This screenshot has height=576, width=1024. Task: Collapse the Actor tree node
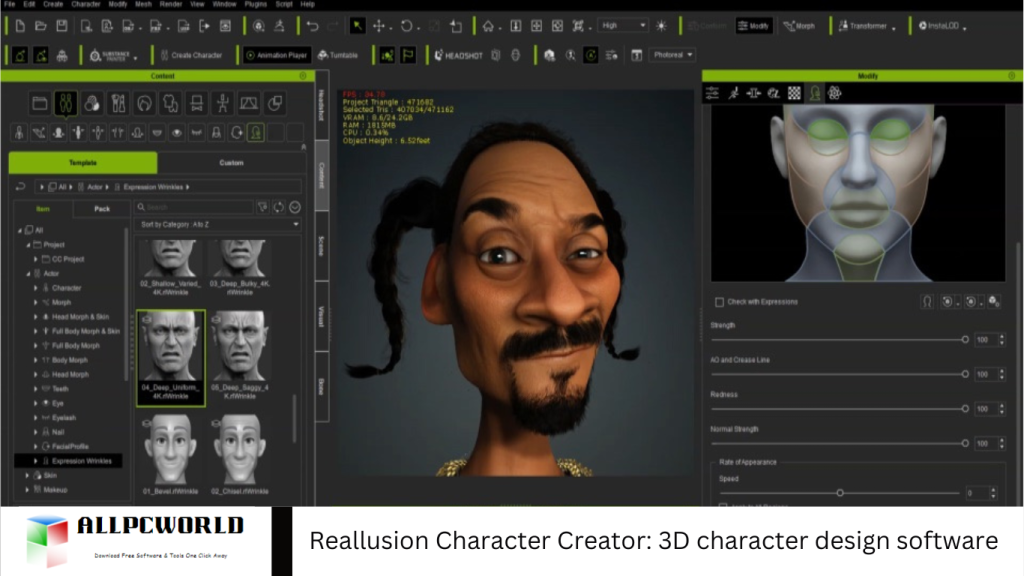(x=27, y=274)
